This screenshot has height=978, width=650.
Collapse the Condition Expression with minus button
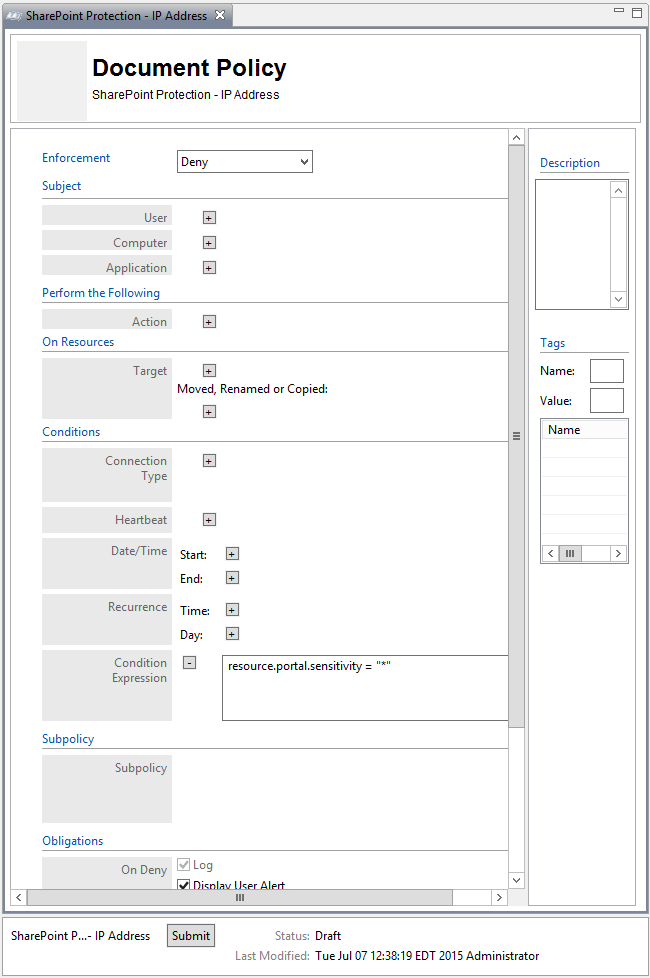tap(190, 662)
